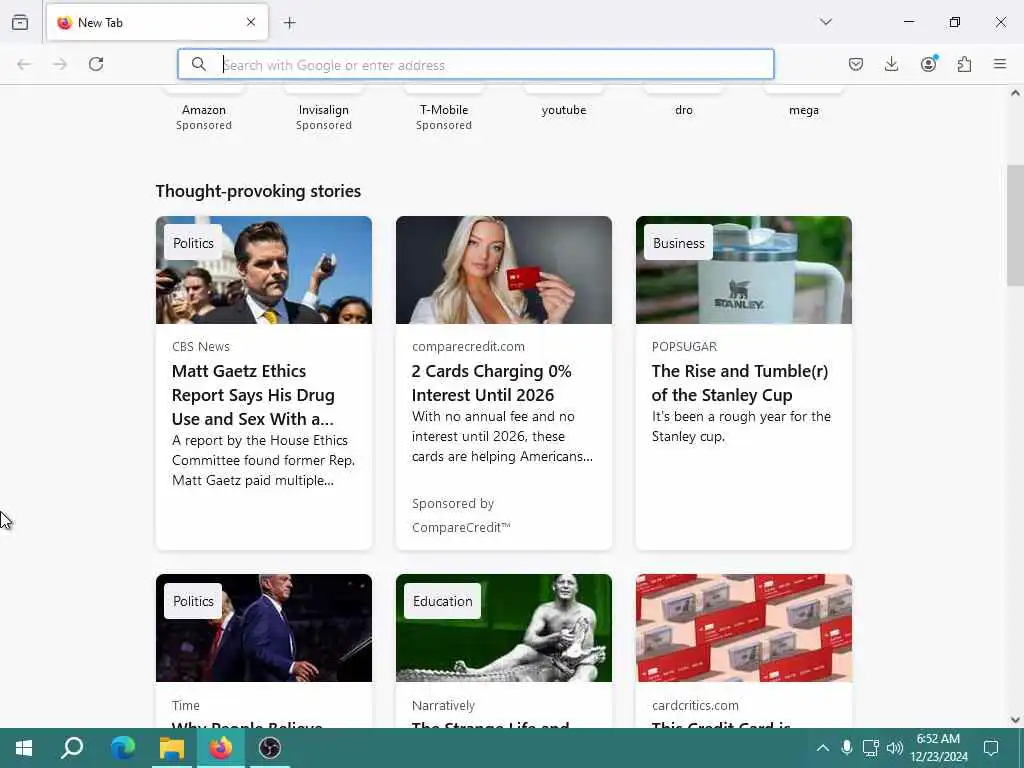Open The Rise and Tumble(r) headline
Viewport: 1024px width, 768px height.
(740, 383)
